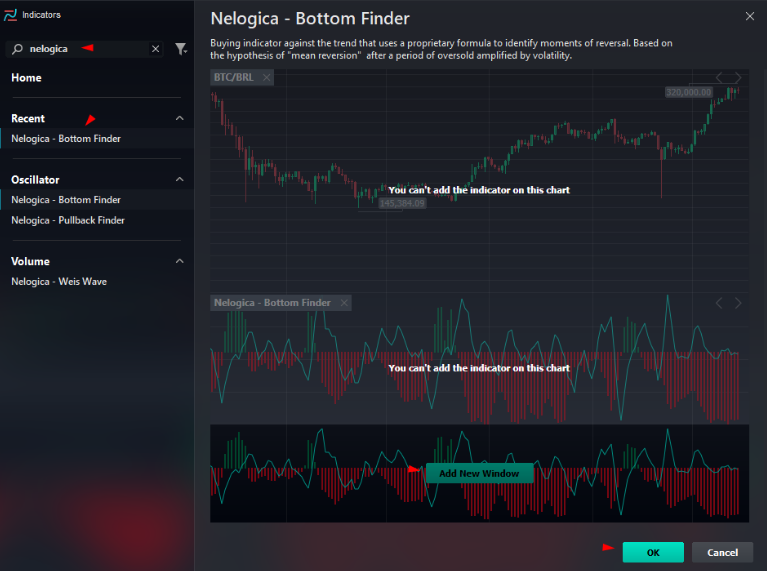Collapse the Recent section
Screen dimensions: 767x571
tap(180, 118)
